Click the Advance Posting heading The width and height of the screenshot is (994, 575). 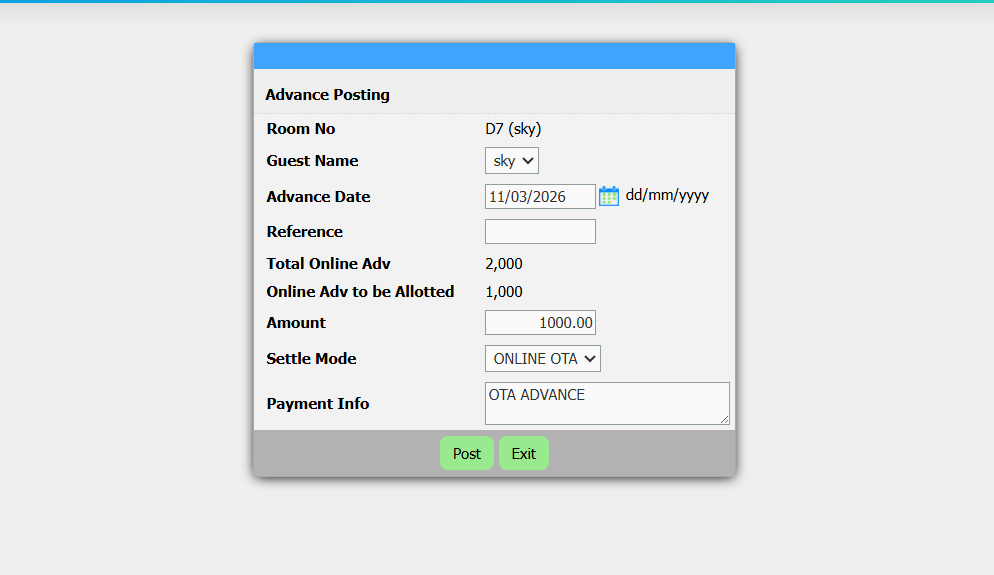pyautogui.click(x=327, y=95)
